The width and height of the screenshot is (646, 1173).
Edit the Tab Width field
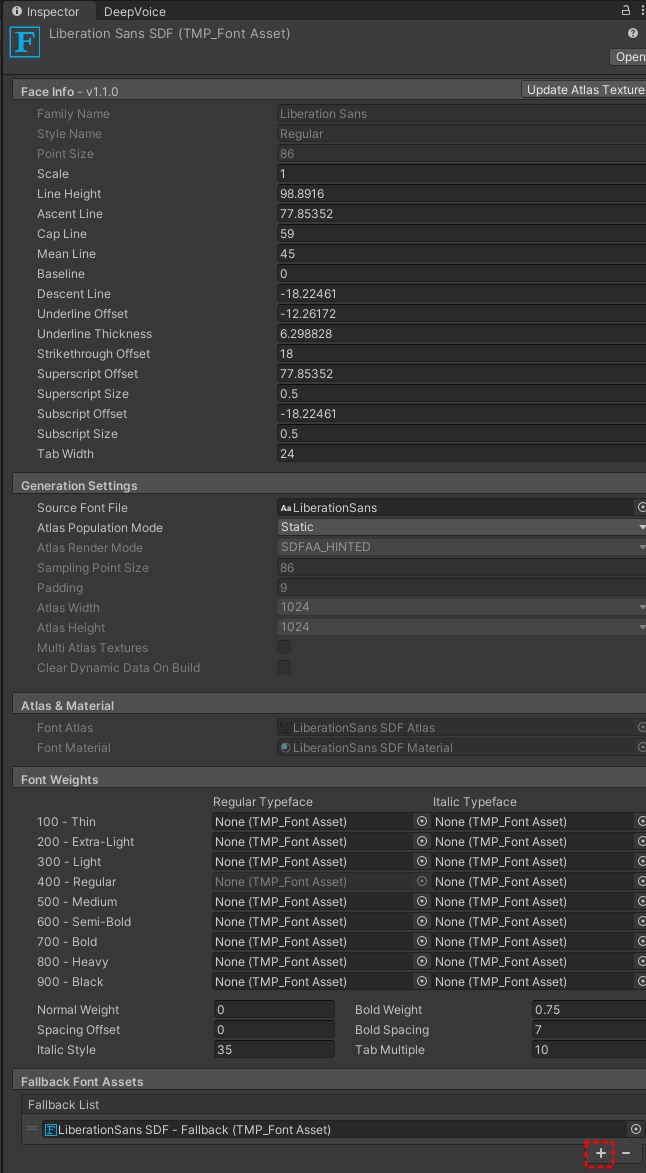click(x=461, y=454)
